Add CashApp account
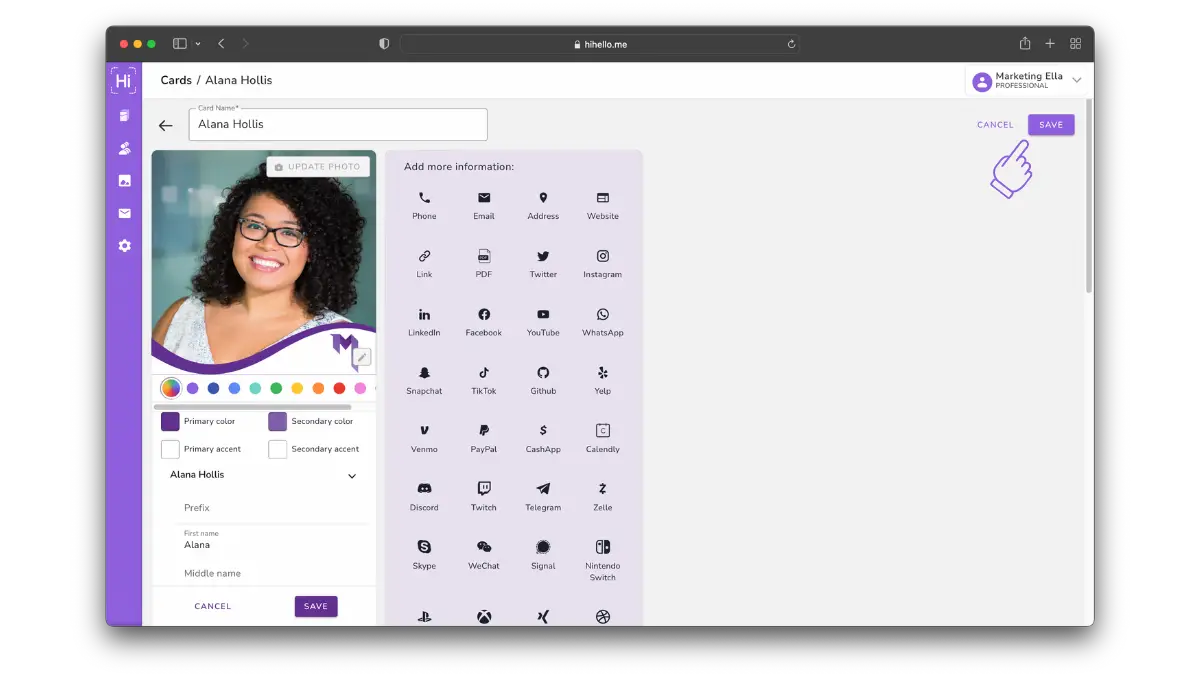The width and height of the screenshot is (1200, 677). click(x=543, y=439)
